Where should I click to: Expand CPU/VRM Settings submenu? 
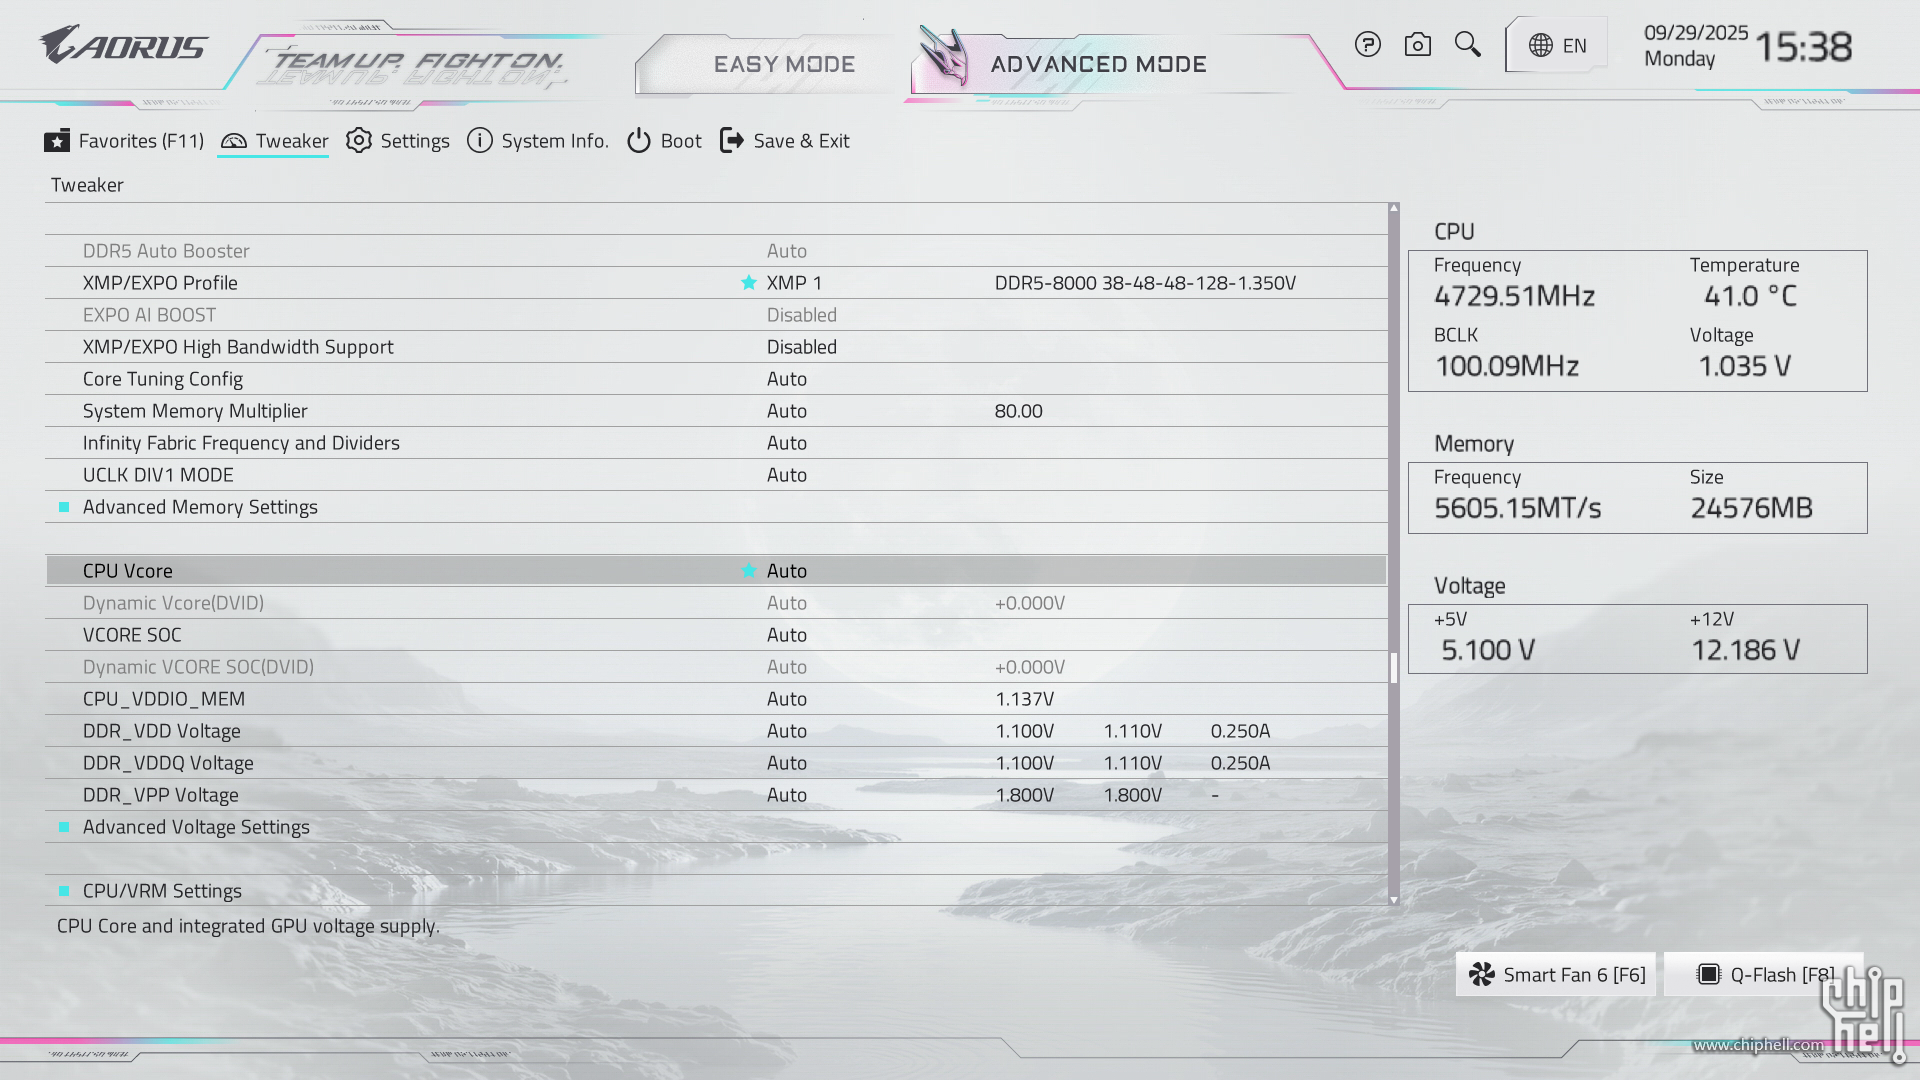pyautogui.click(x=162, y=891)
